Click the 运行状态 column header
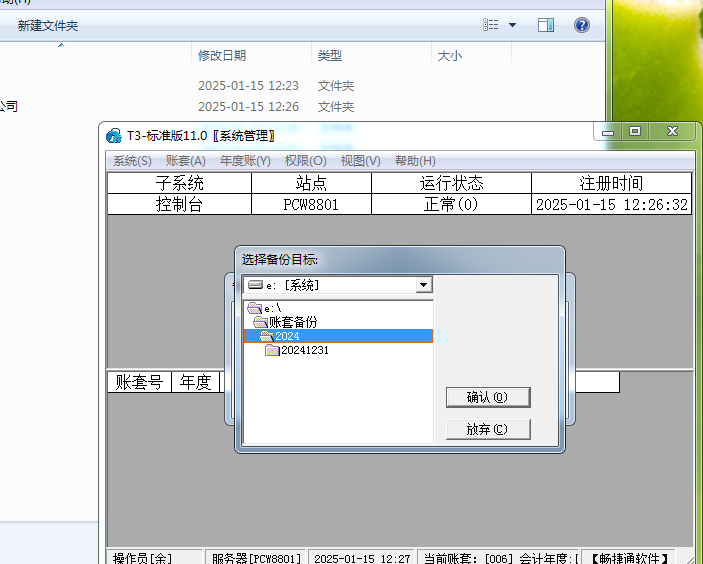Screen dimensions: 703x564 (451, 183)
